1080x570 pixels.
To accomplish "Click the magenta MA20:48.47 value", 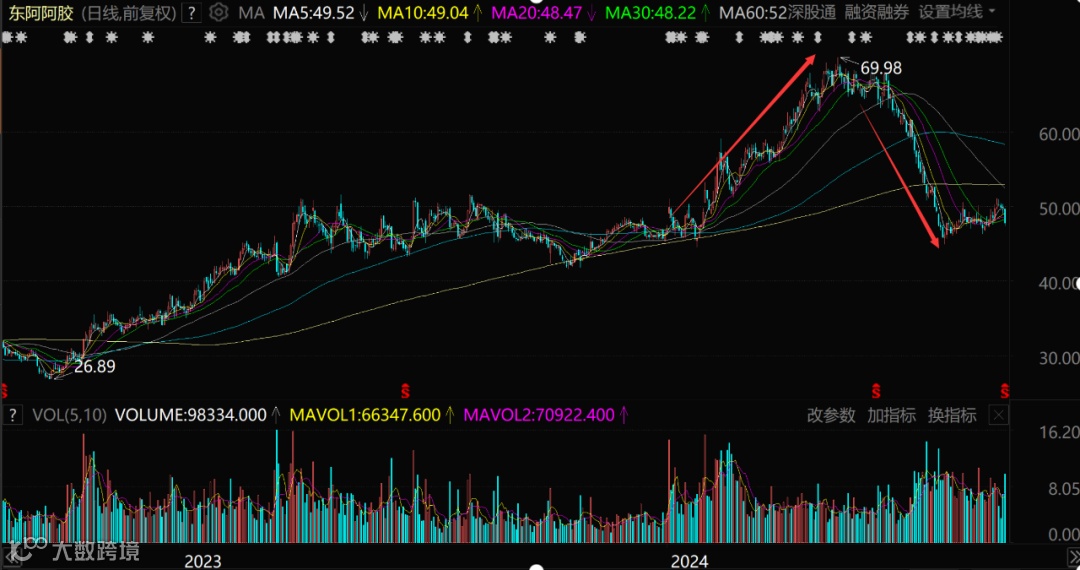I will (537, 12).
